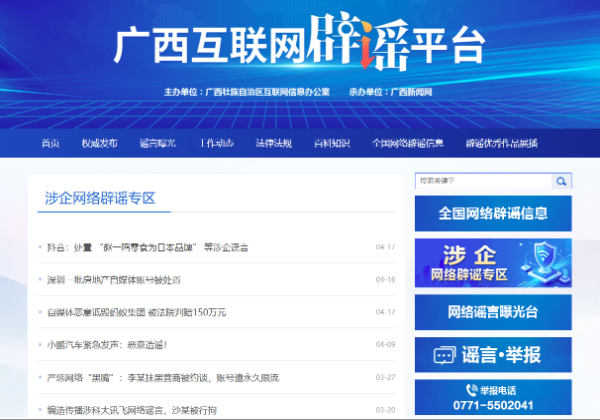
Task: Click inside the keyword search field
Action: (482, 181)
